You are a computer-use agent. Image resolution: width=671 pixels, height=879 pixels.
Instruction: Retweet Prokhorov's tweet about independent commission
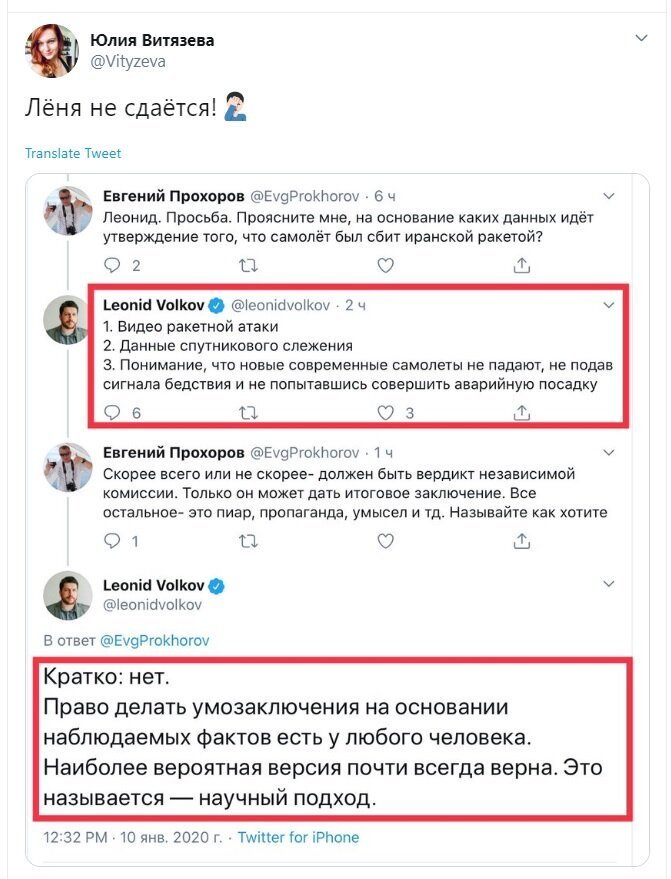tap(248, 541)
